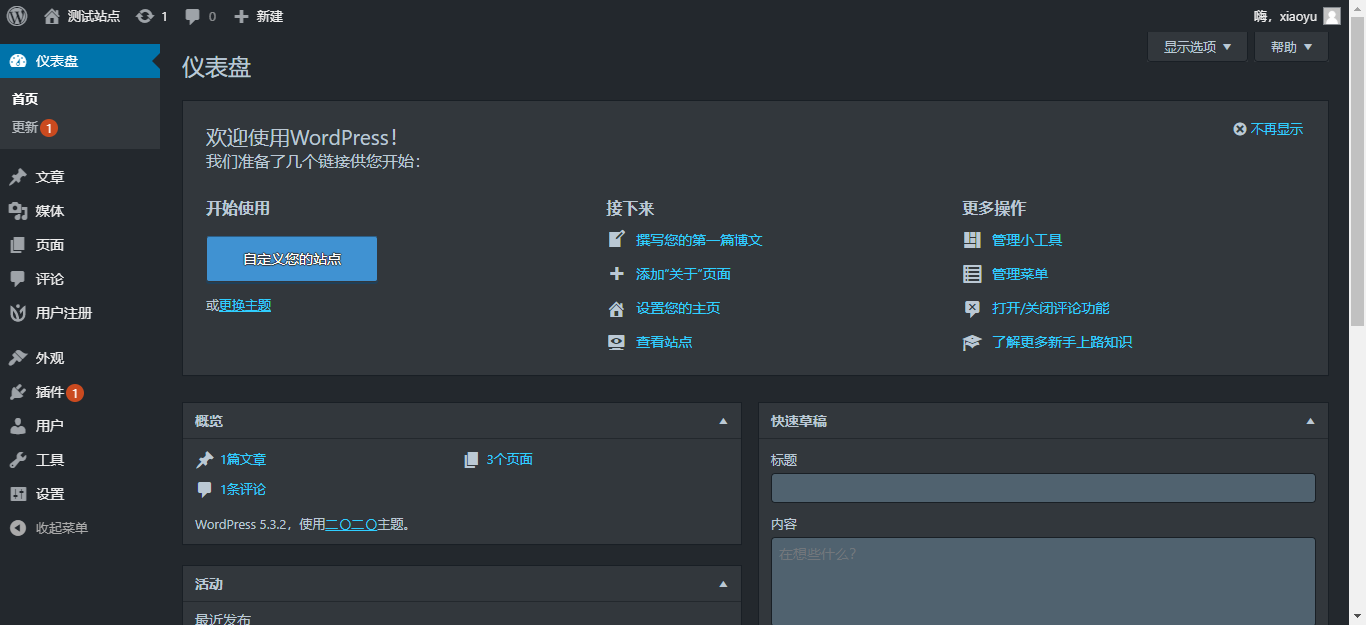Click the house icon beside 设置您的主页

pyautogui.click(x=617, y=308)
